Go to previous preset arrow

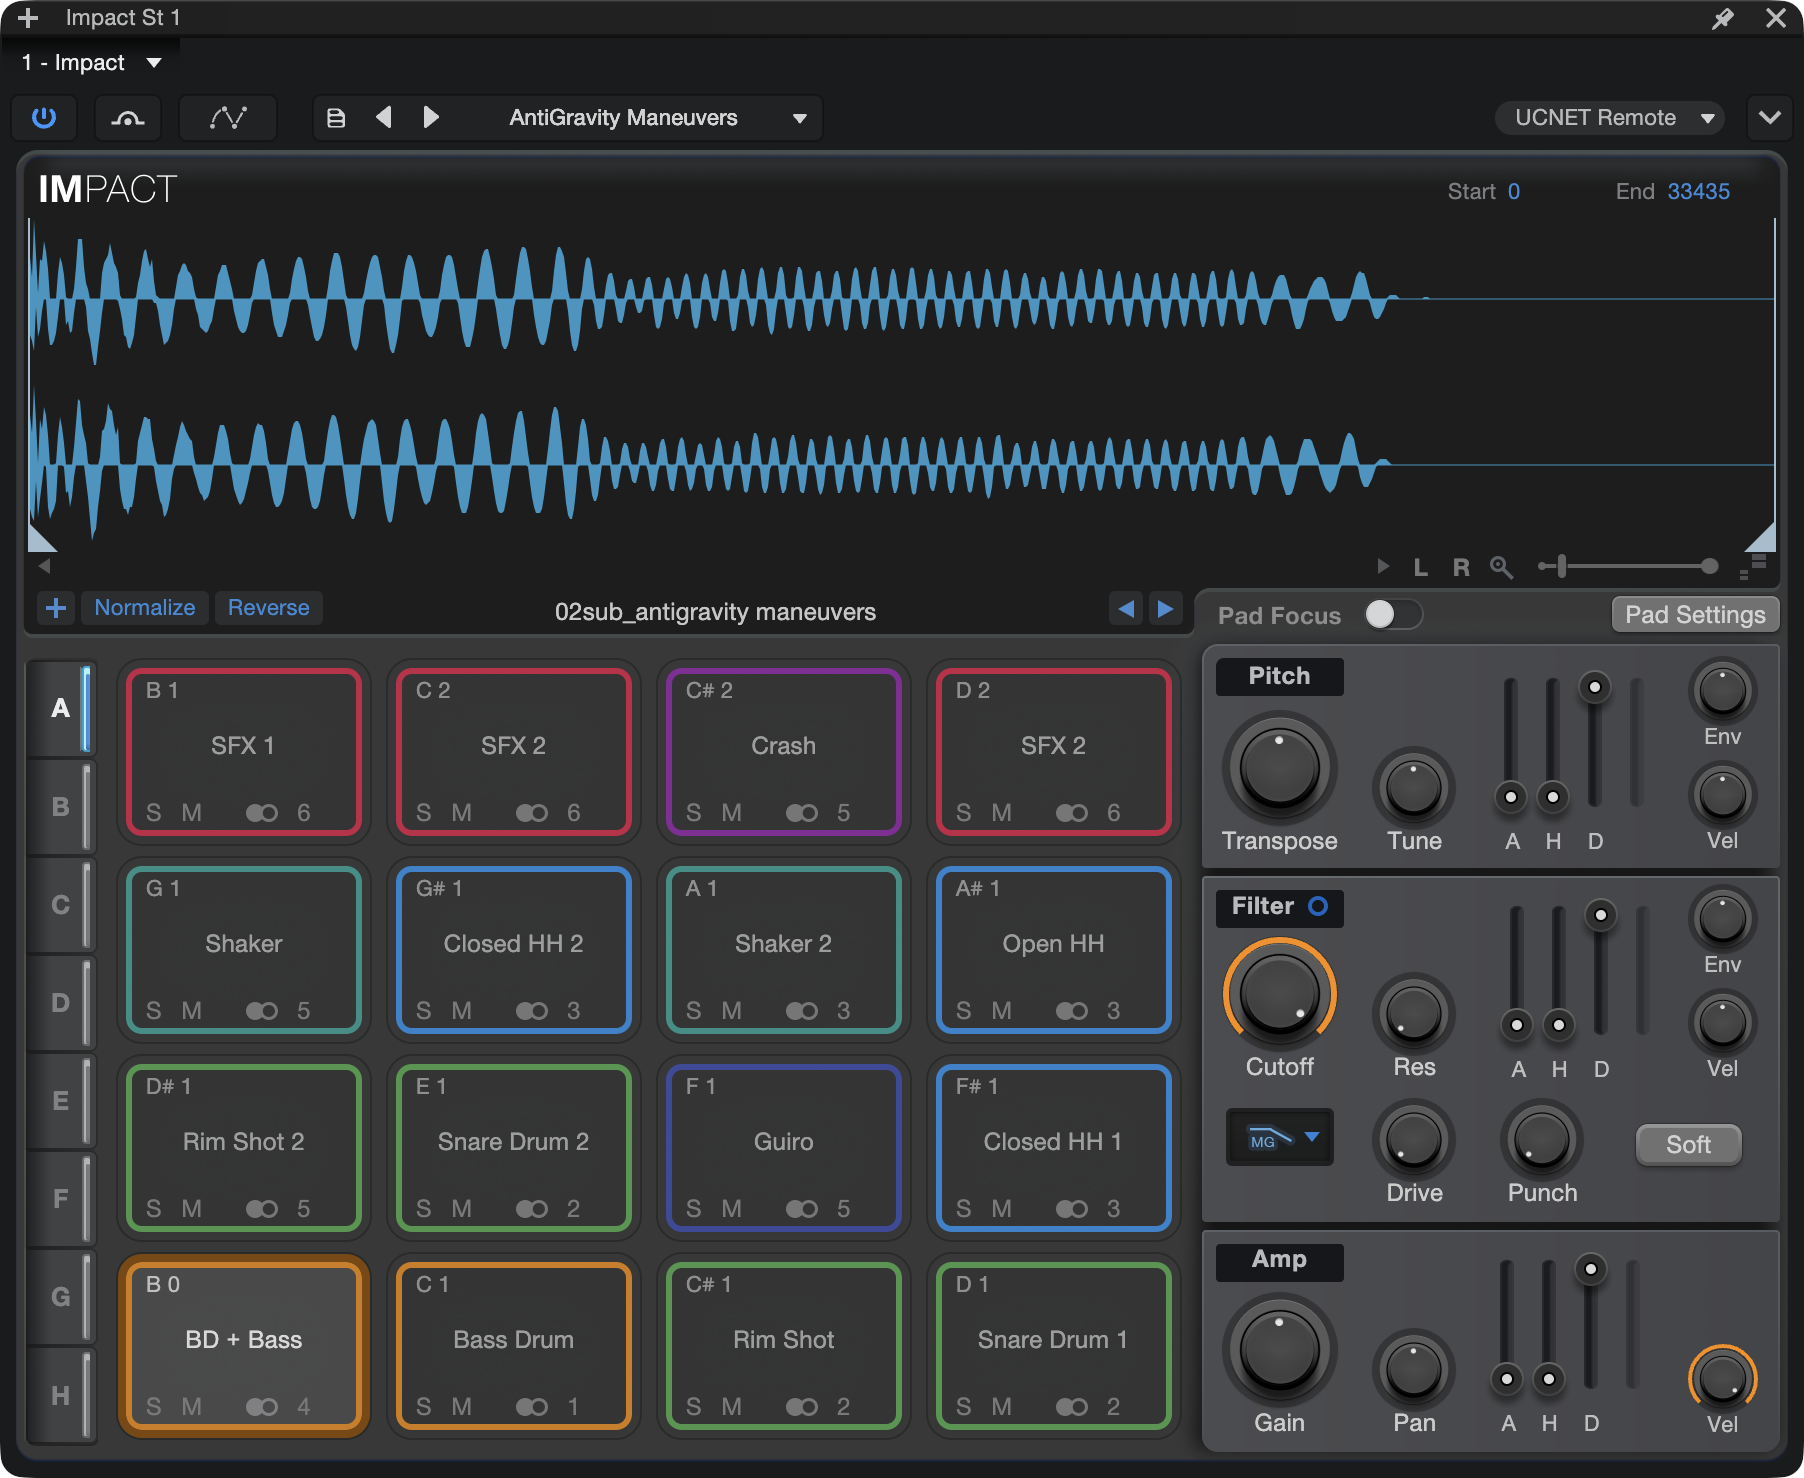tap(383, 118)
